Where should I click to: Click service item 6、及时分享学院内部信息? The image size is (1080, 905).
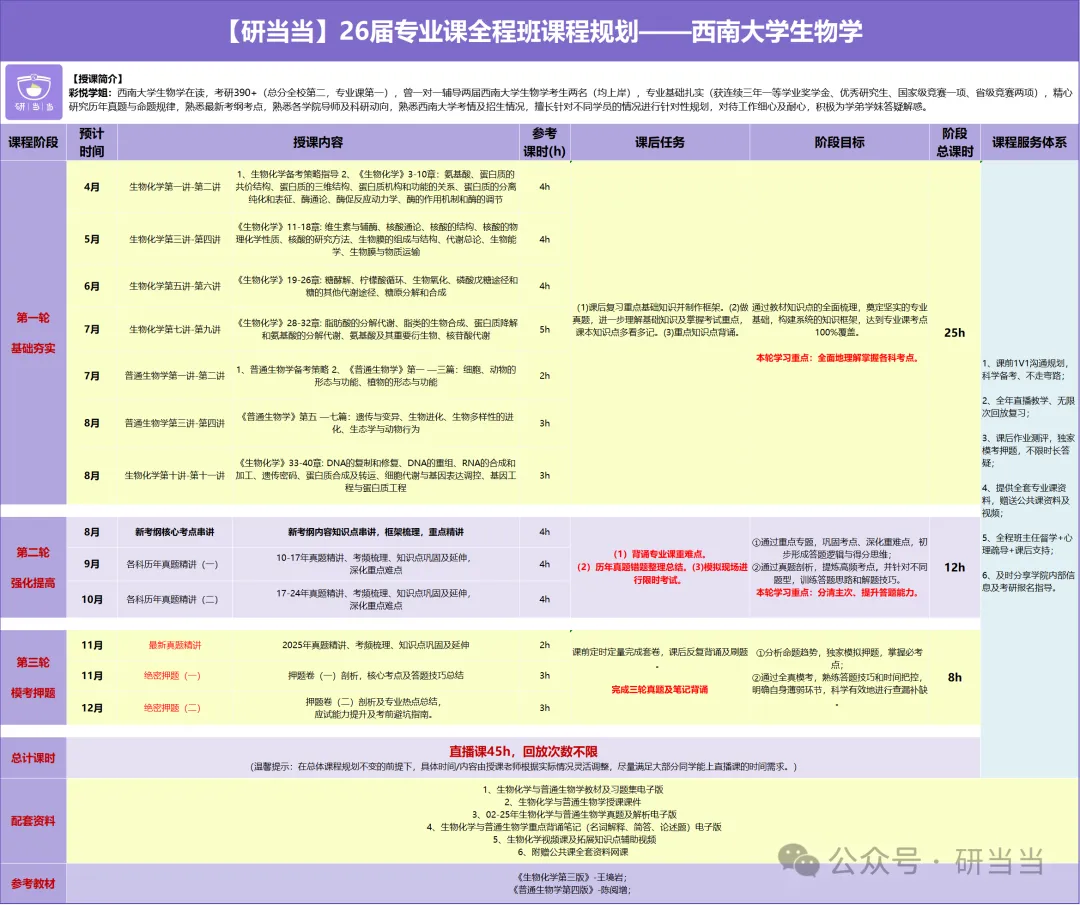tap(1028, 582)
